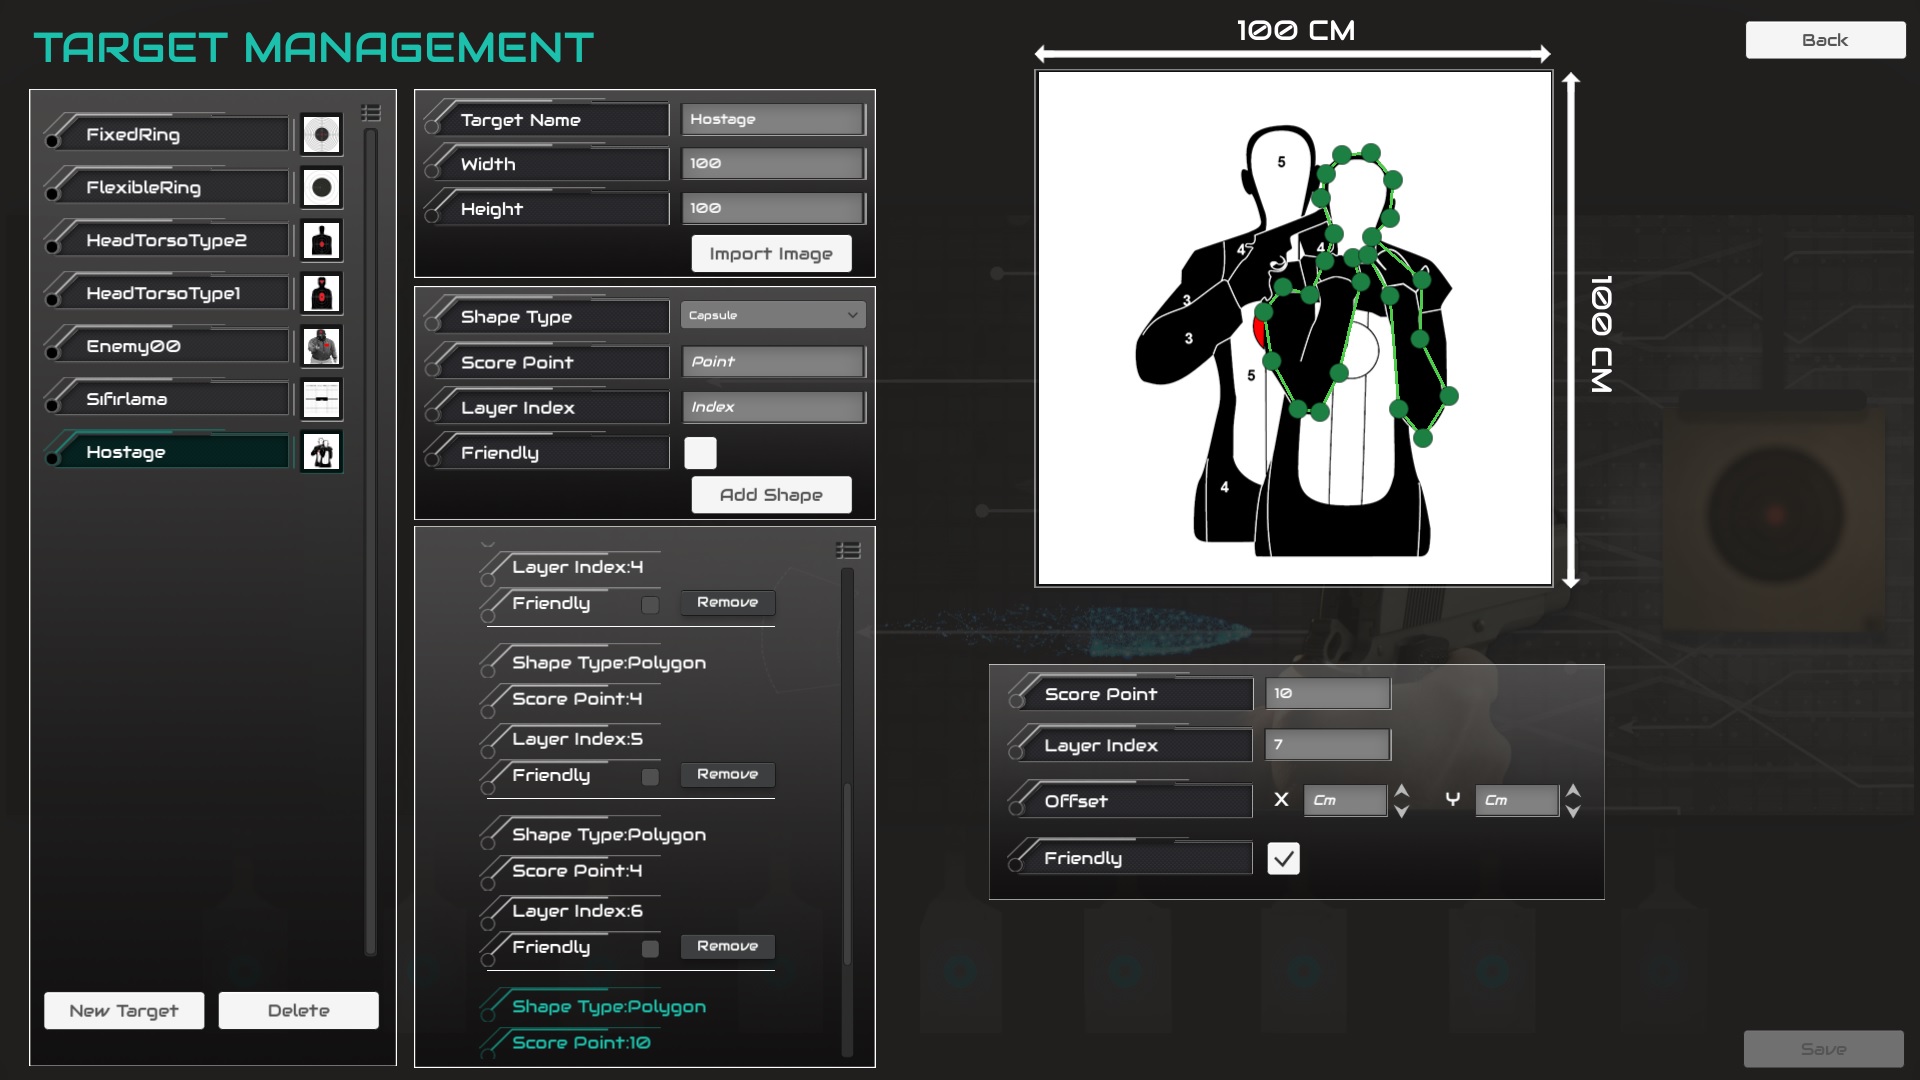Decrease the Y offset with down arrow
This screenshot has height=1080, width=1920.
pyautogui.click(x=1573, y=812)
